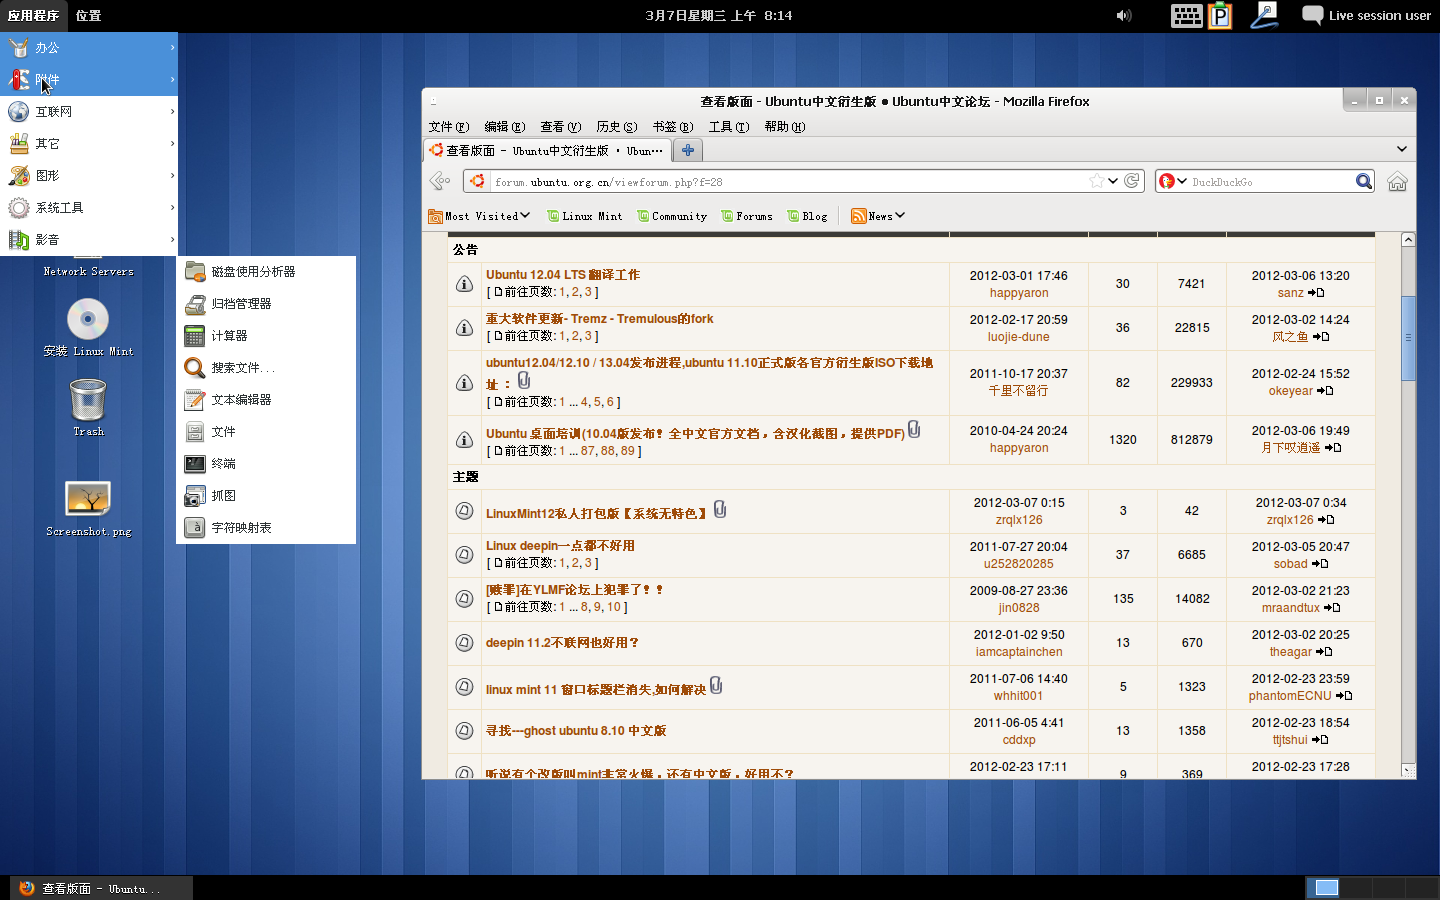Image resolution: width=1440 pixels, height=900 pixels.
Task: Open the list all tabs dropdown
Action: [x=1402, y=149]
